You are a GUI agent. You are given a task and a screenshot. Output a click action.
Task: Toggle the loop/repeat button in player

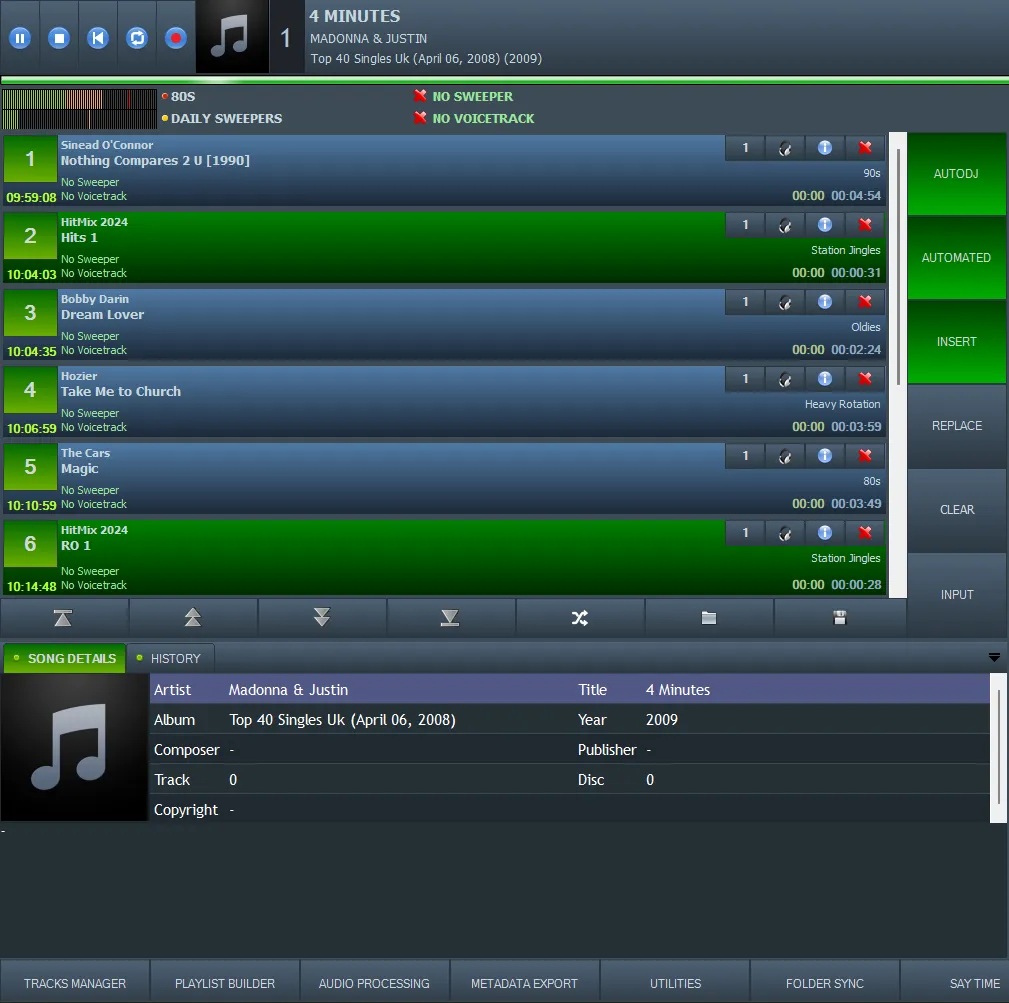coord(137,39)
